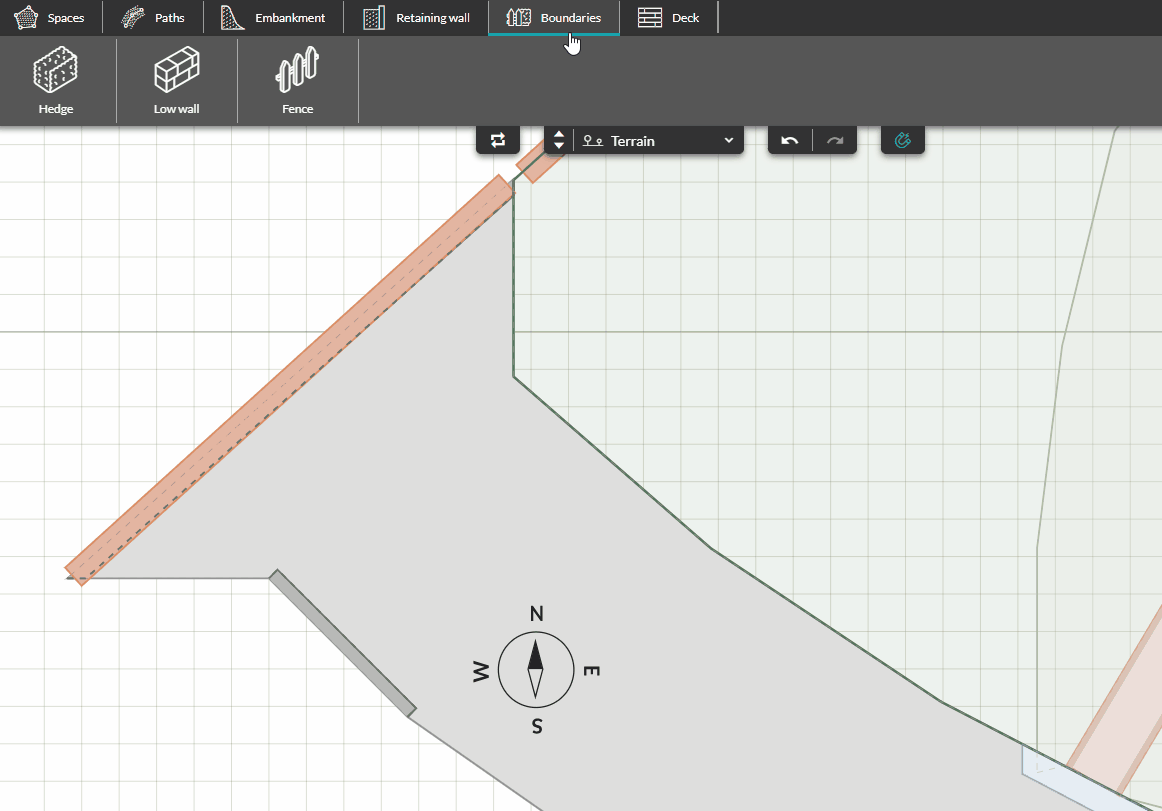Enable magnet snapping
Image resolution: width=1162 pixels, height=811 pixels.
(x=903, y=140)
